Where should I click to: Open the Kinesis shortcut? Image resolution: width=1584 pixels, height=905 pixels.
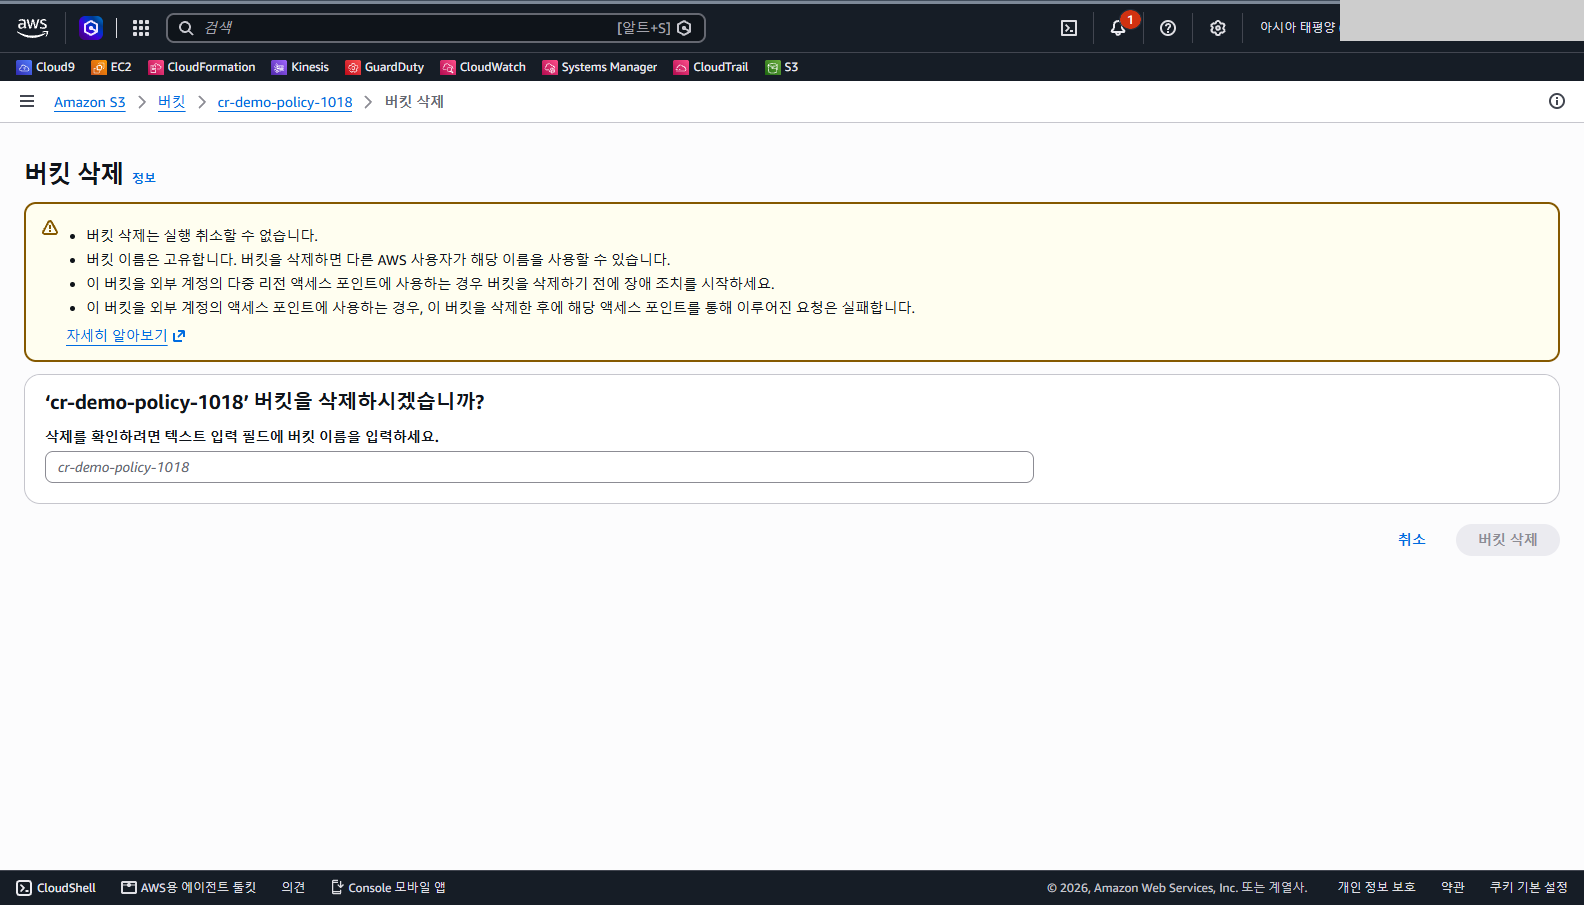point(300,67)
